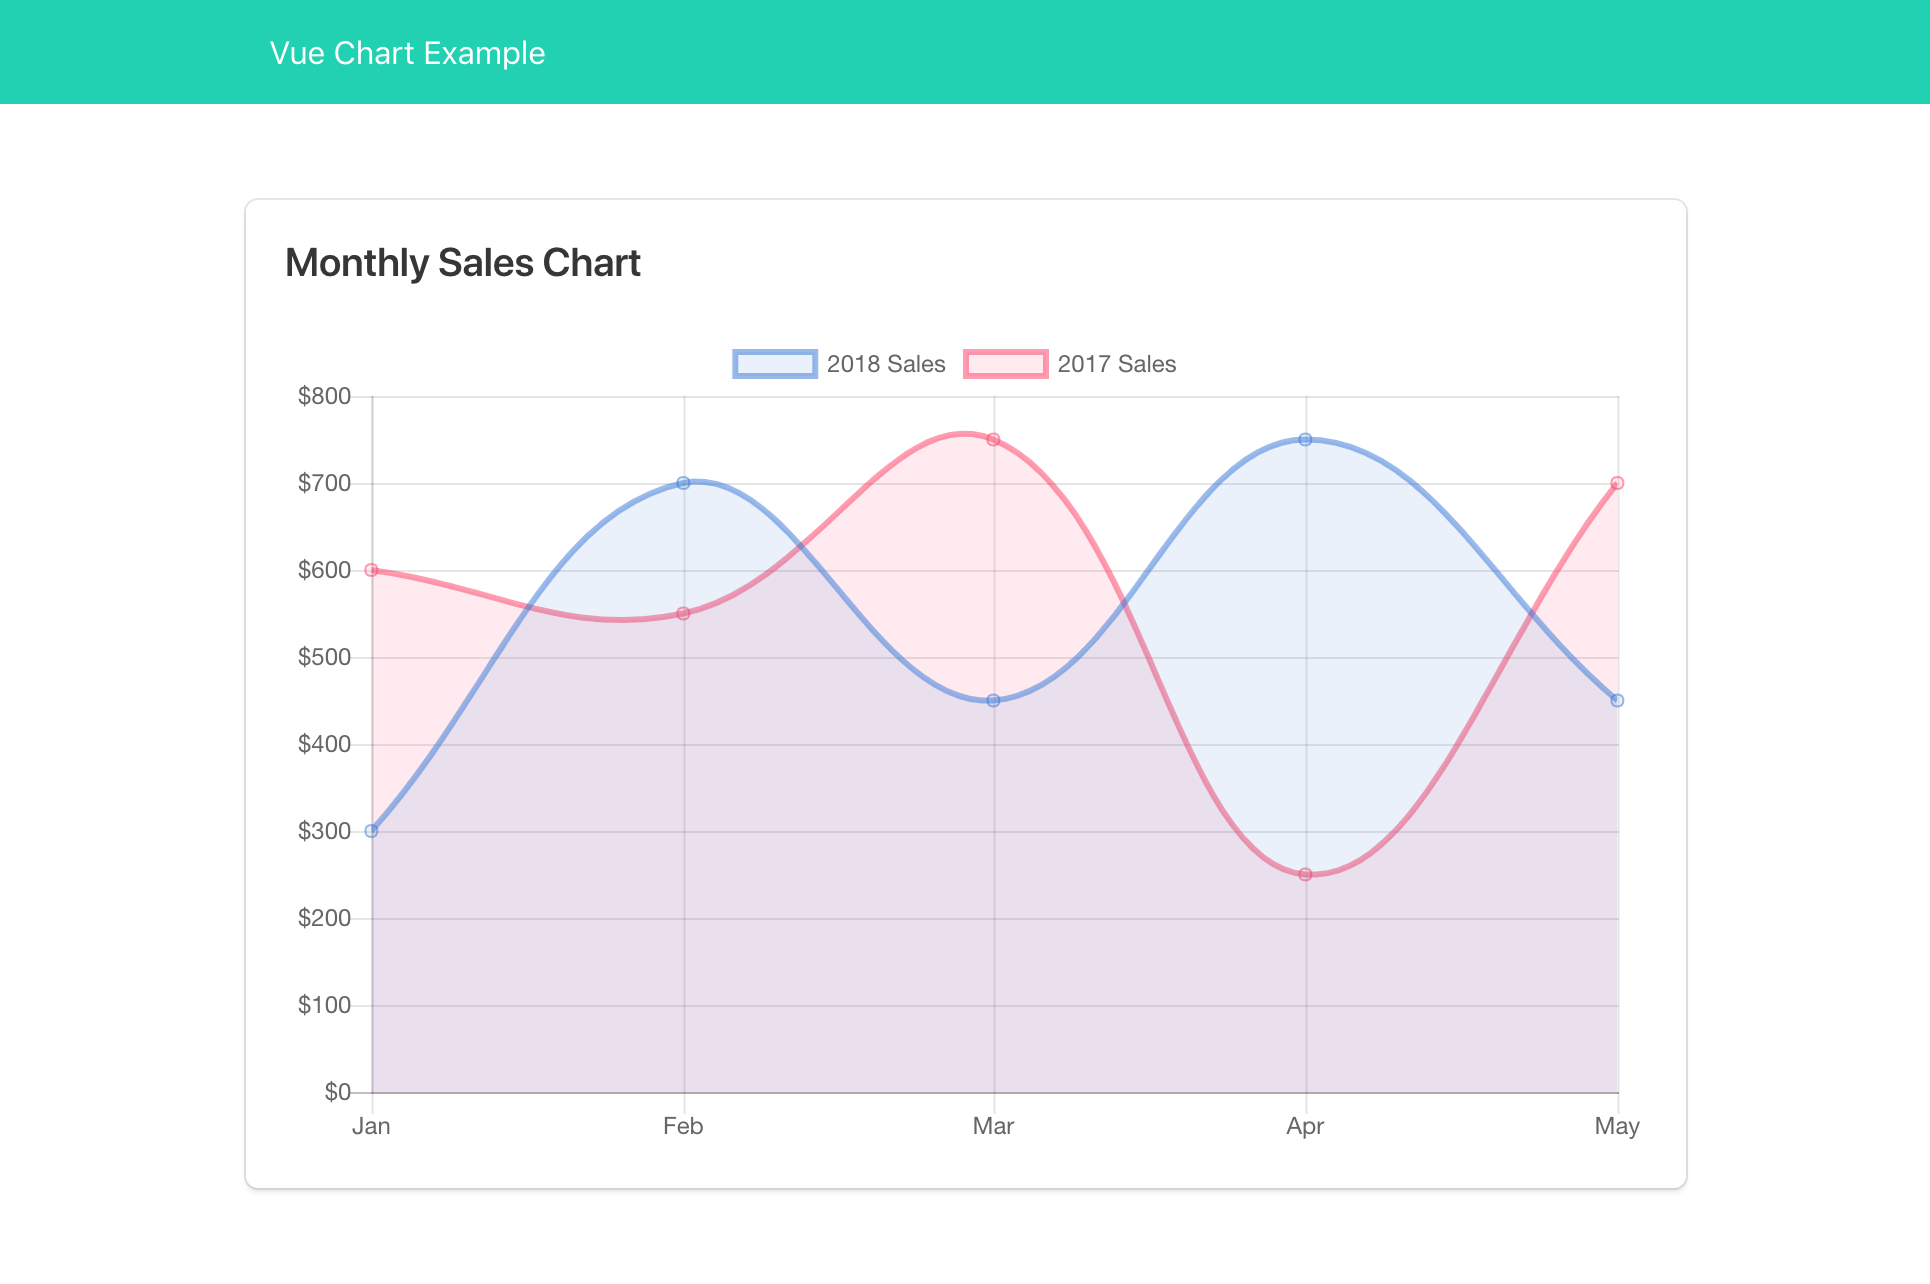This screenshot has height=1284, width=1930.
Task: Click the May endpoint of the pink line
Action: point(1617,482)
